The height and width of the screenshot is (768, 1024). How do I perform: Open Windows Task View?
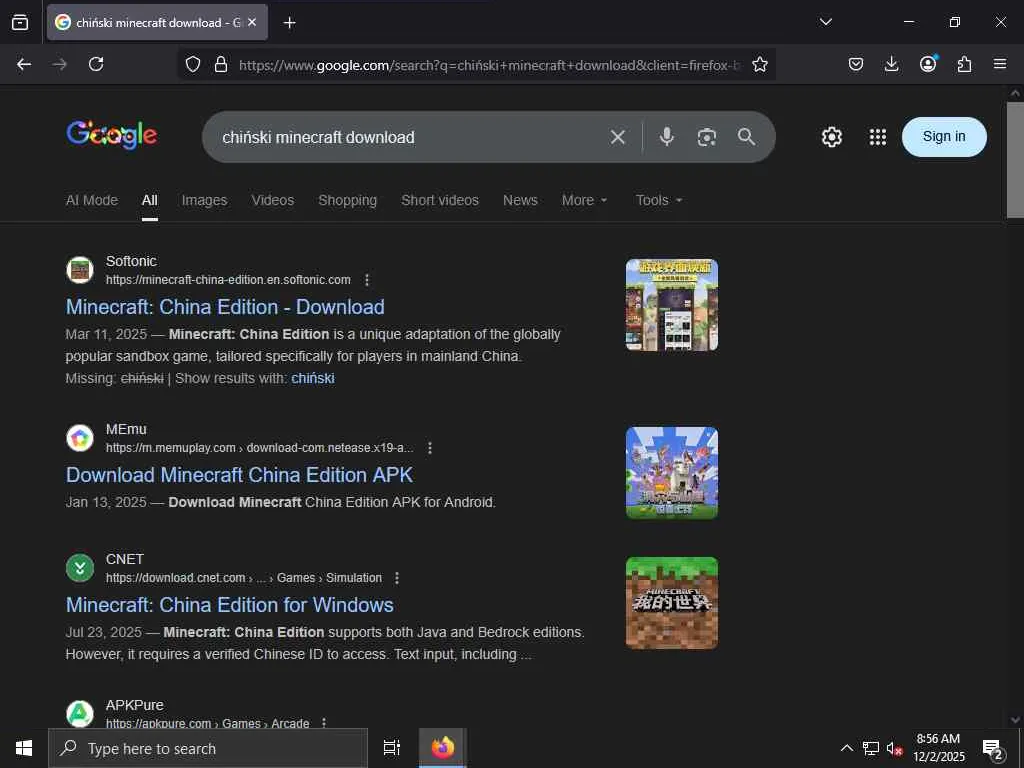coord(392,748)
